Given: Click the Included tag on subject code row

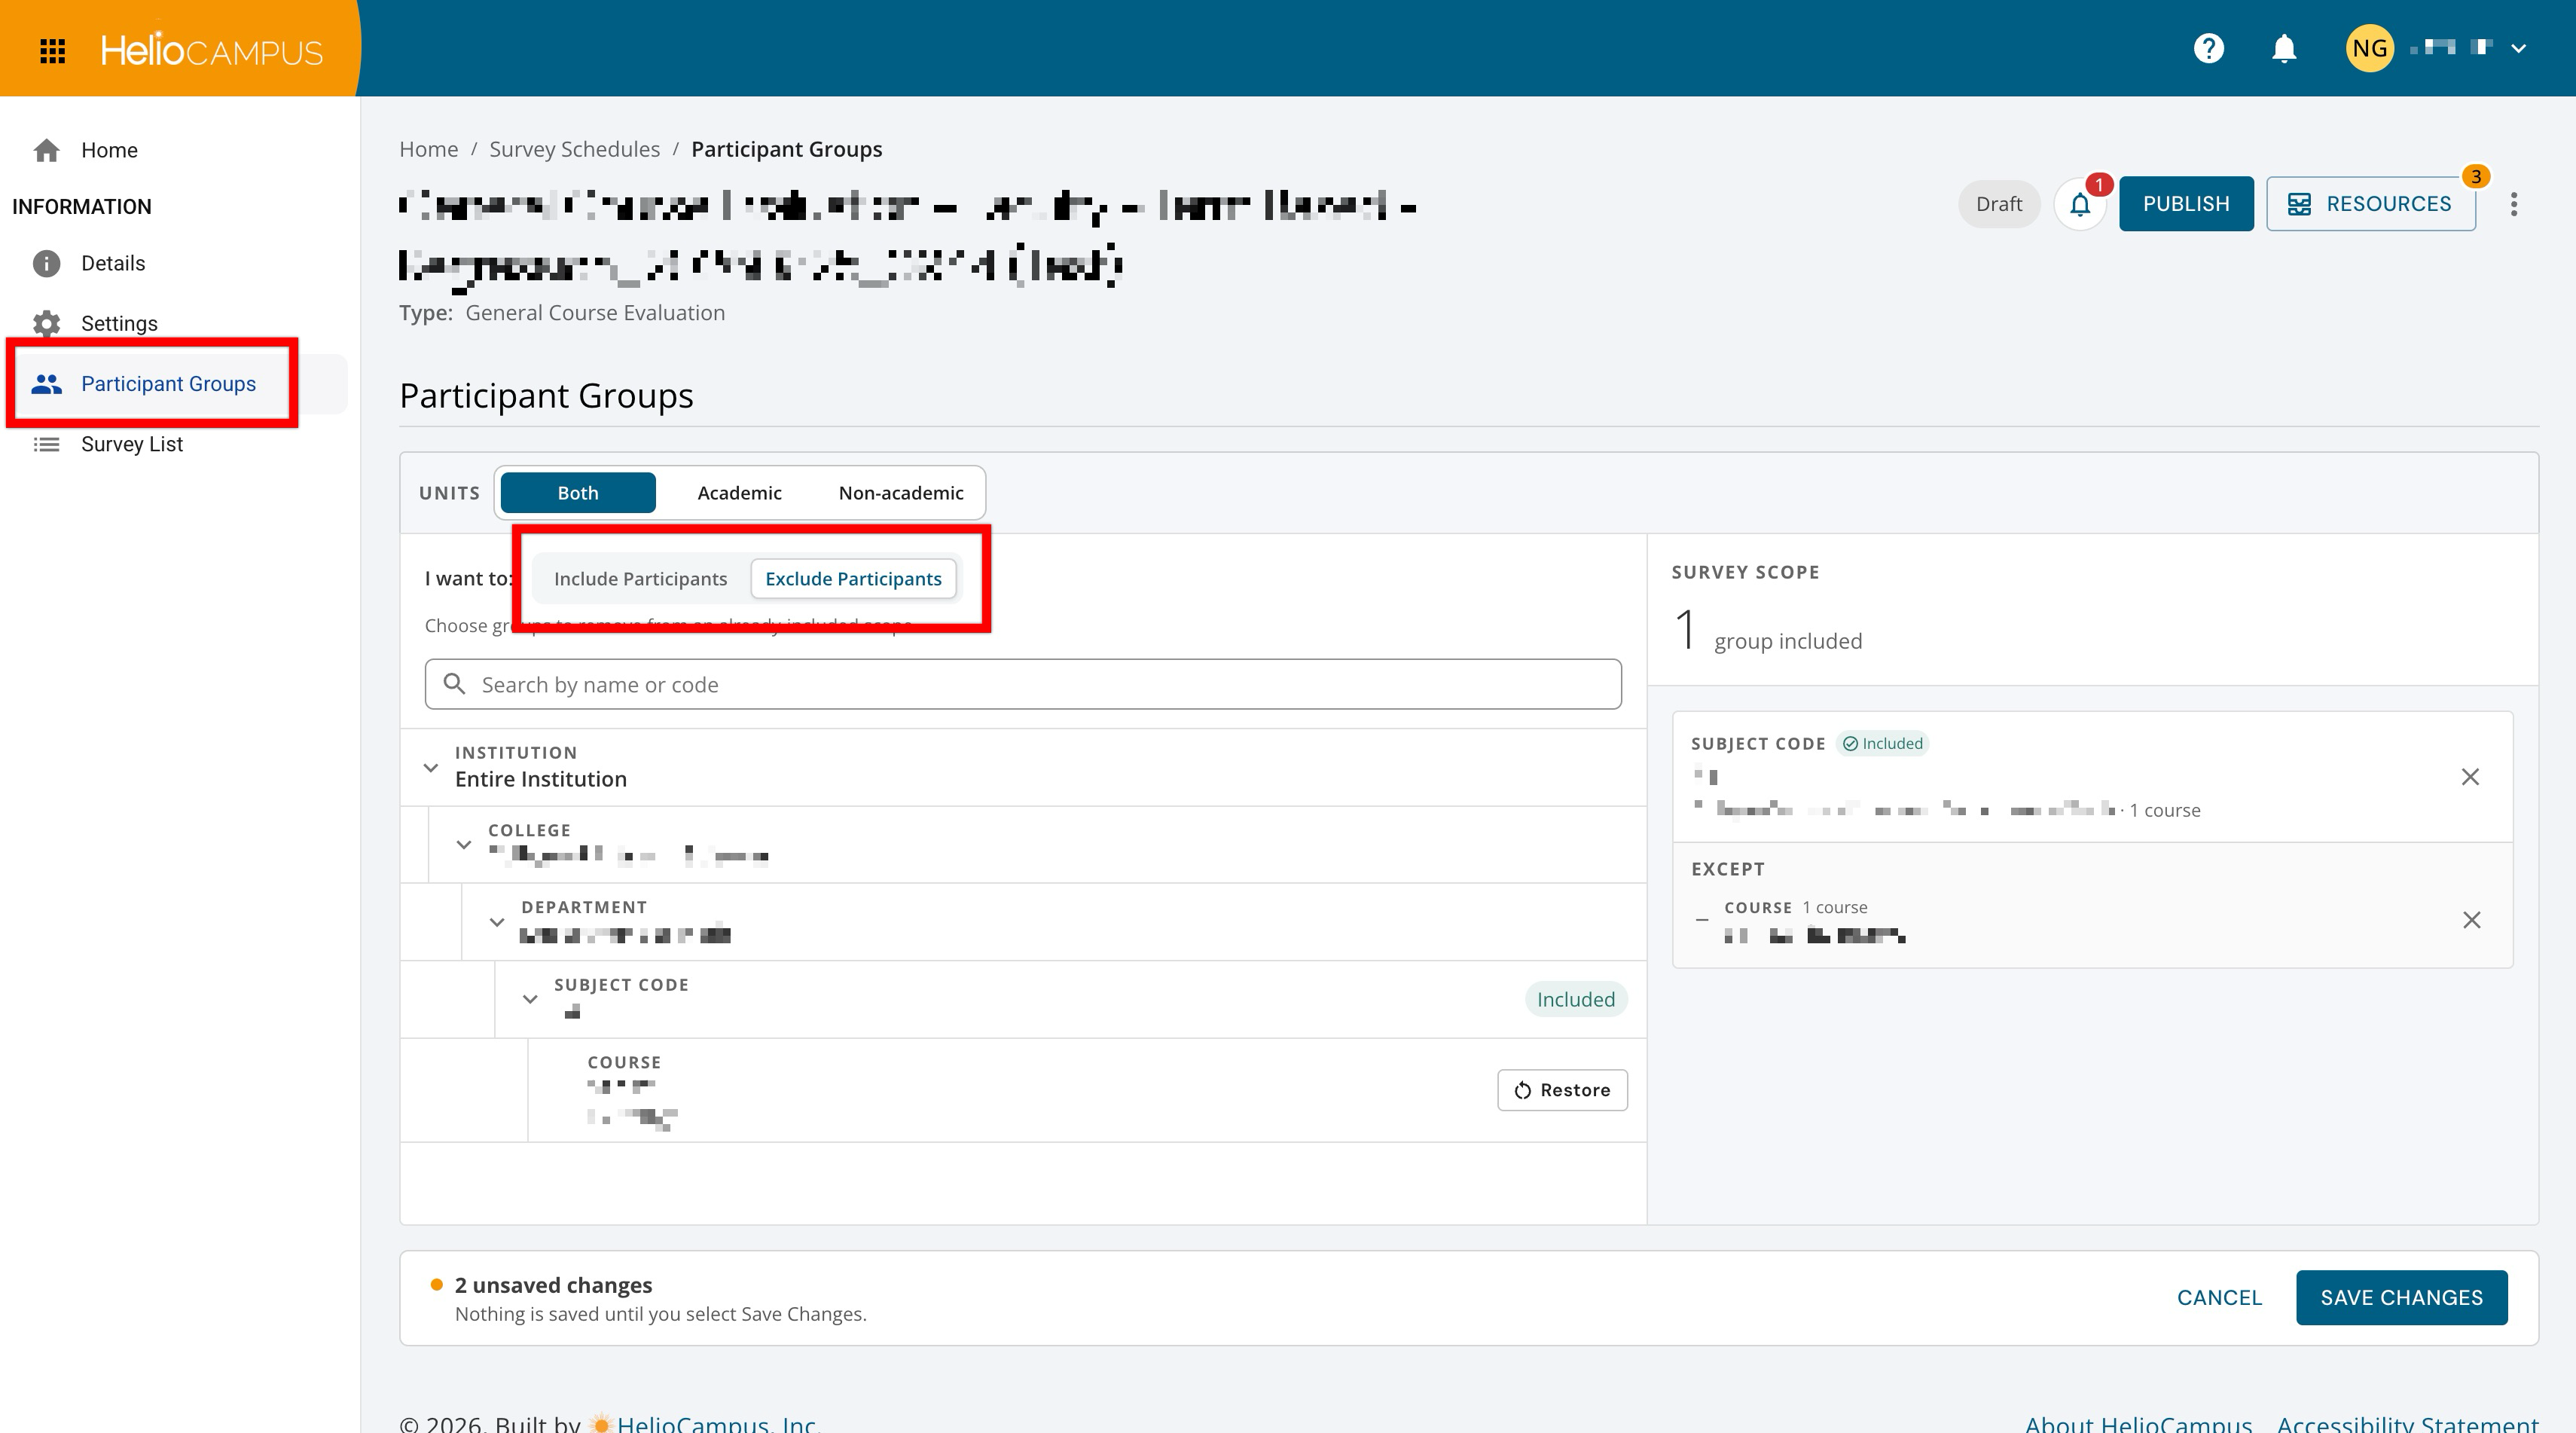Looking at the screenshot, I should click(x=1576, y=1000).
